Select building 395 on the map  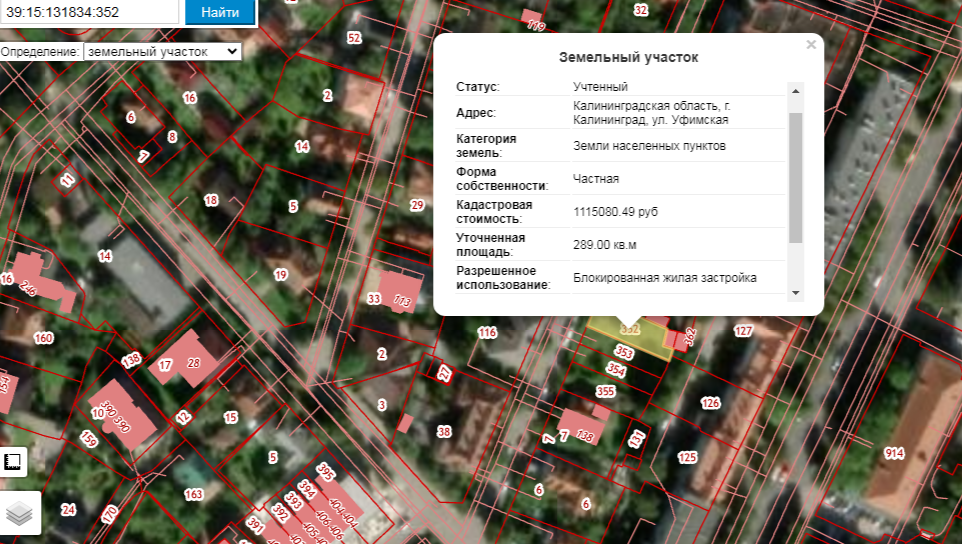(325, 470)
